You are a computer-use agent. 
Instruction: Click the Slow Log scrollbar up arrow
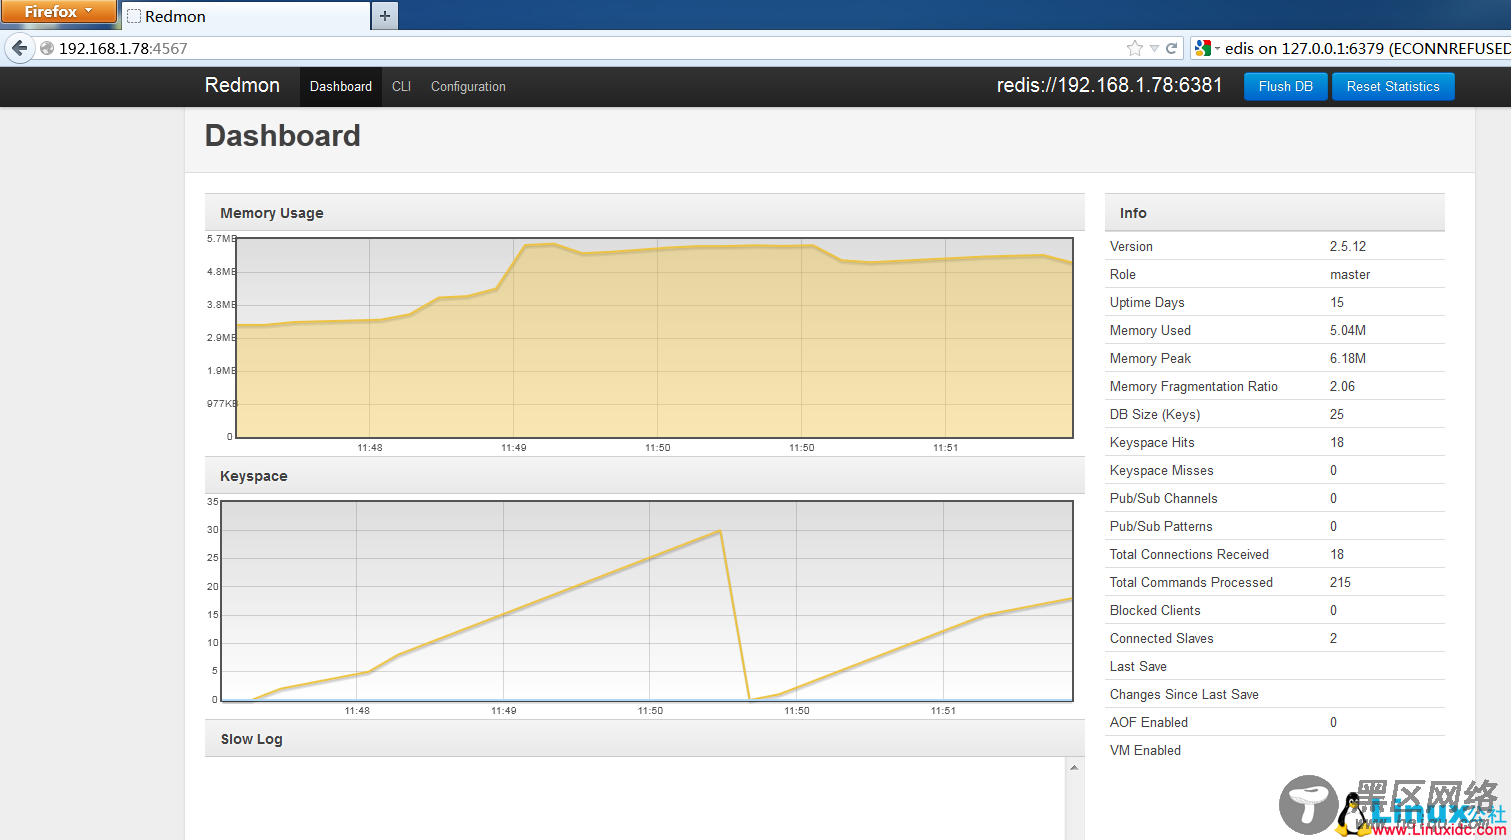[1075, 768]
